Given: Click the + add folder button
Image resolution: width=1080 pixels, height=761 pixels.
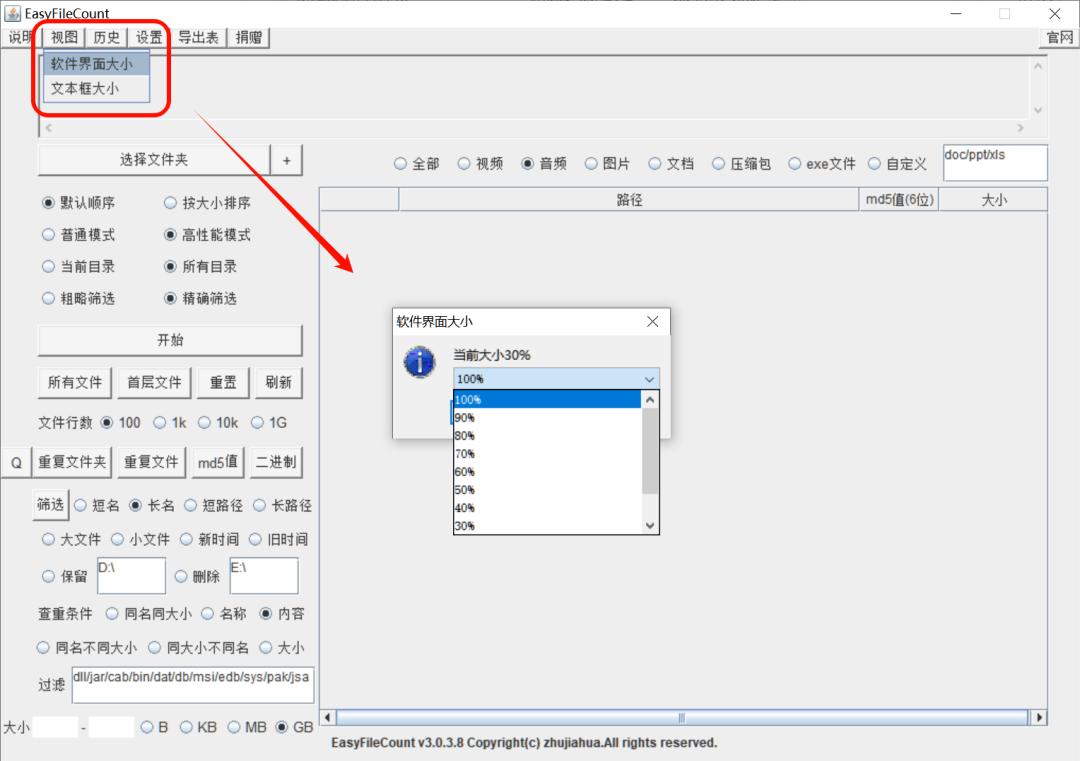Looking at the screenshot, I should tap(287, 160).
